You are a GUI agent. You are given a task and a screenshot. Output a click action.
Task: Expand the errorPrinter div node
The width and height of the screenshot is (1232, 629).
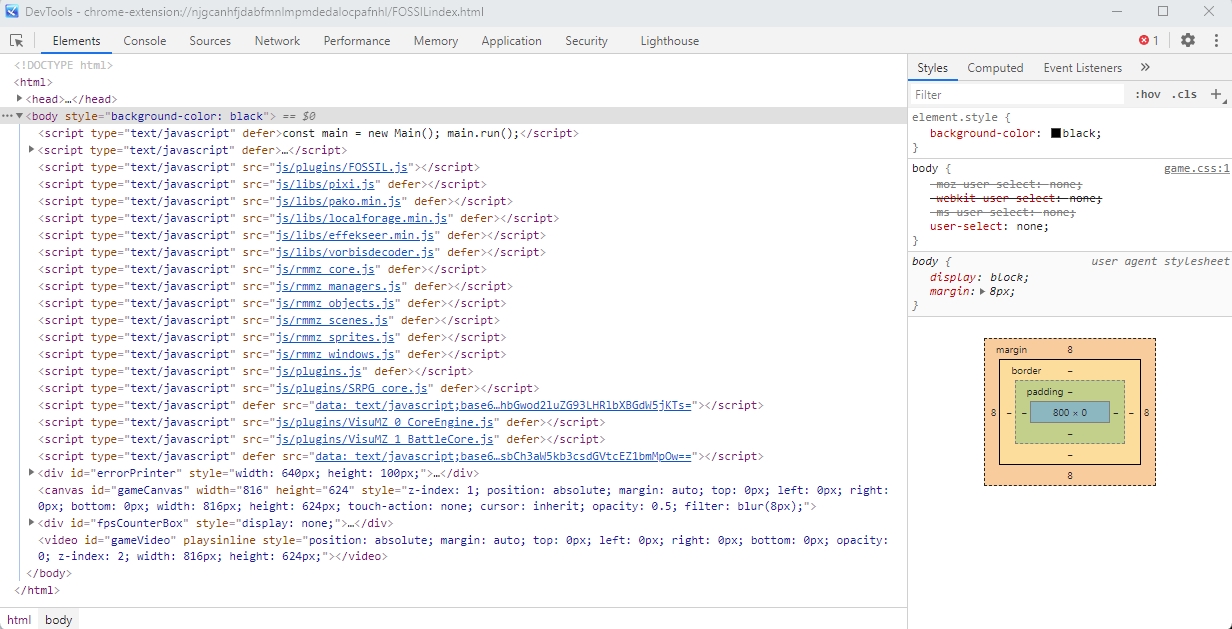click(32, 472)
